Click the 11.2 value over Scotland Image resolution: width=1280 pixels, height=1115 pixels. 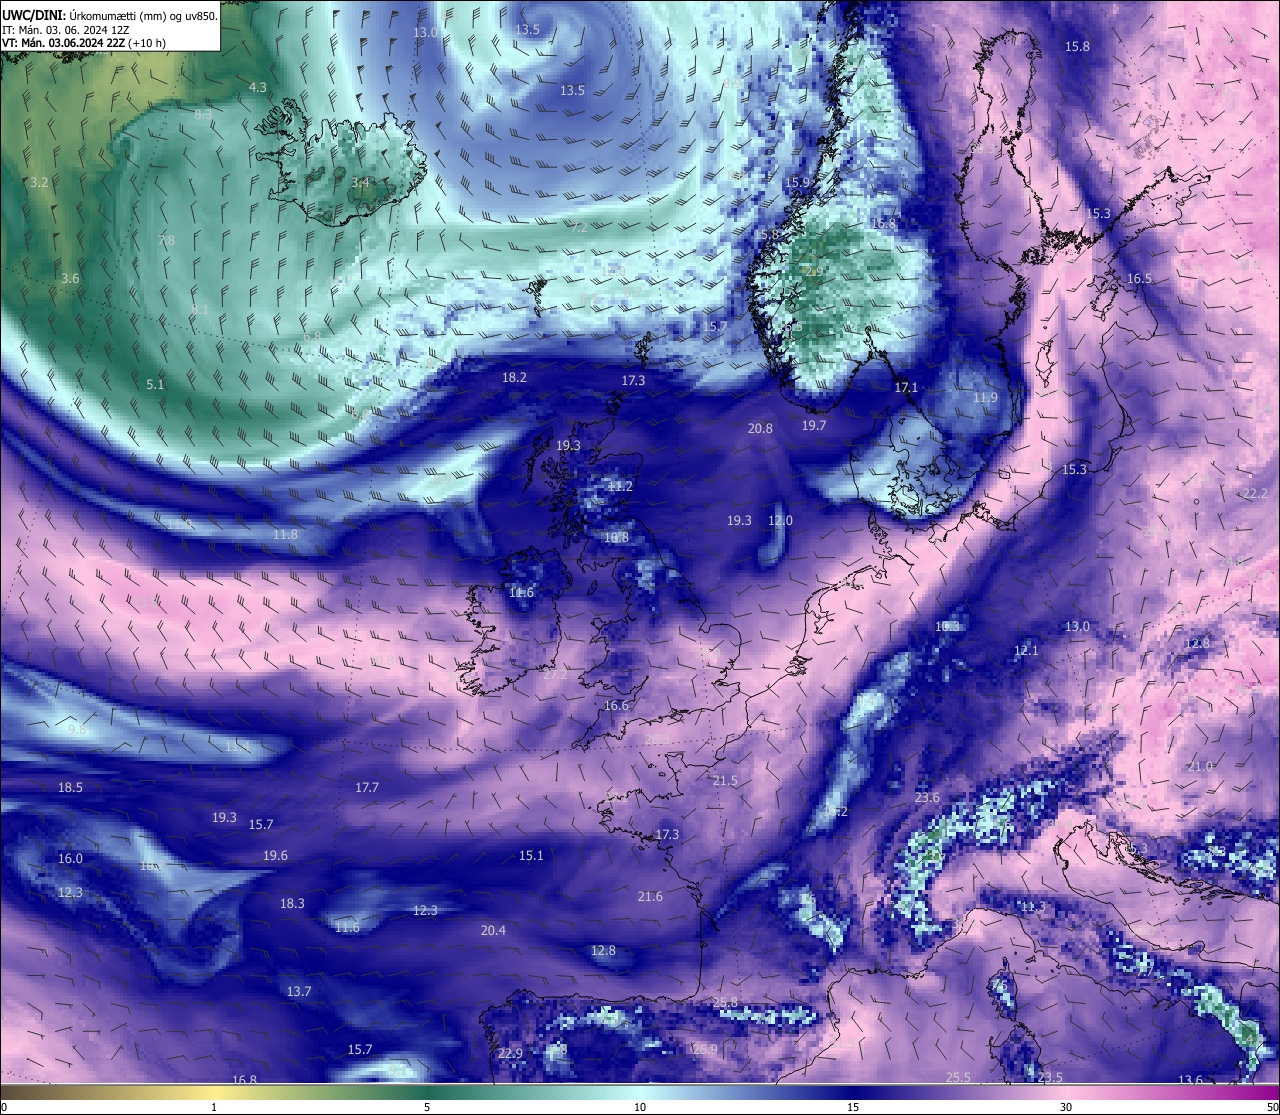(620, 487)
